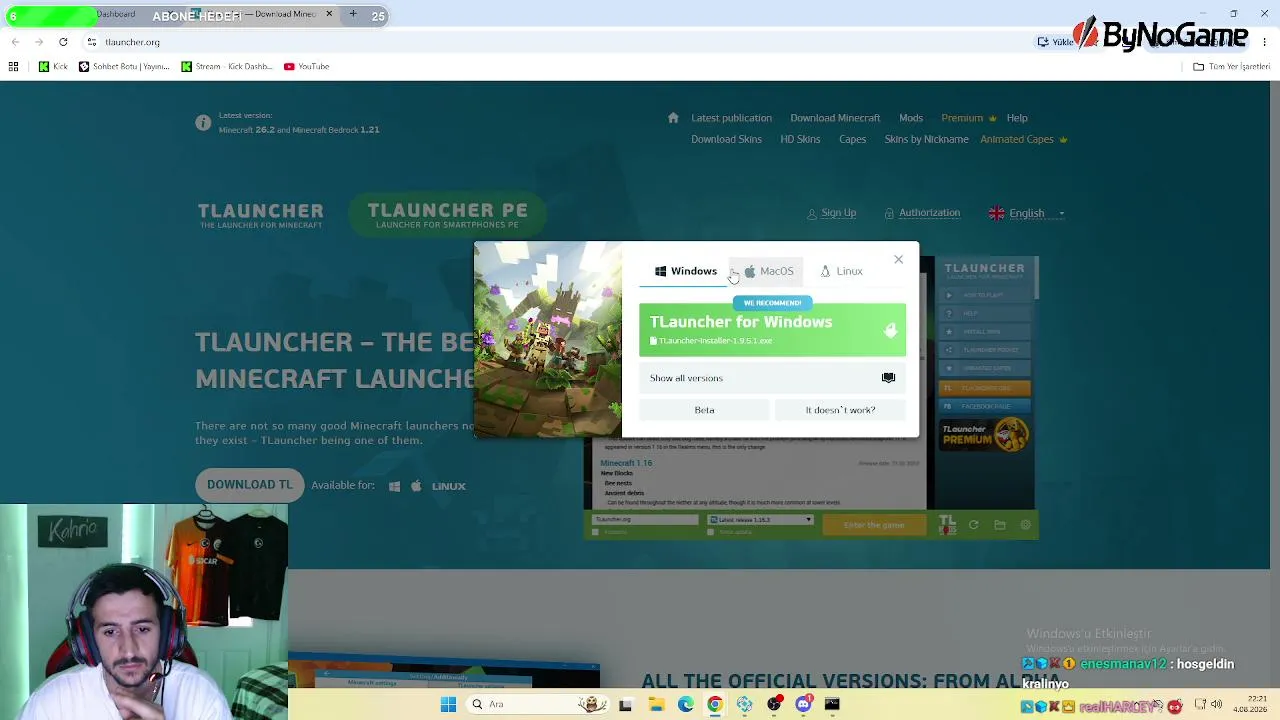
Task: Click the TLauncher logo
Action: pos(260,215)
